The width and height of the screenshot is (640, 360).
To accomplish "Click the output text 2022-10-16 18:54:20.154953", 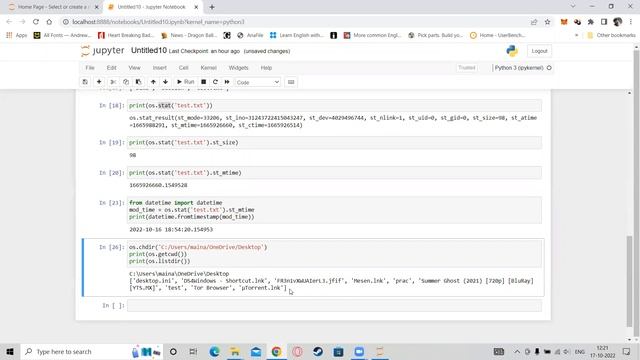I will [x=171, y=229].
